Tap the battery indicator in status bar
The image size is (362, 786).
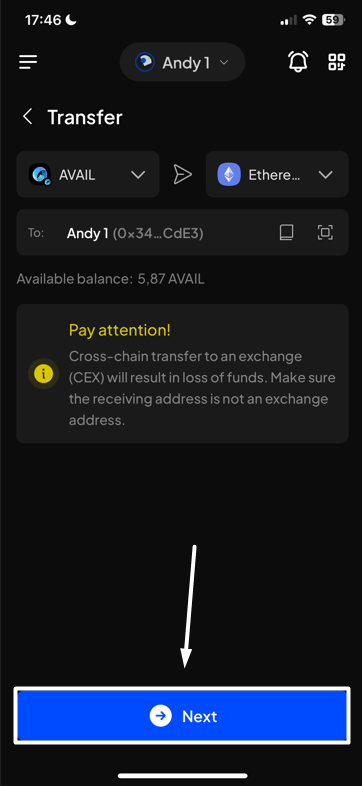tap(333, 20)
